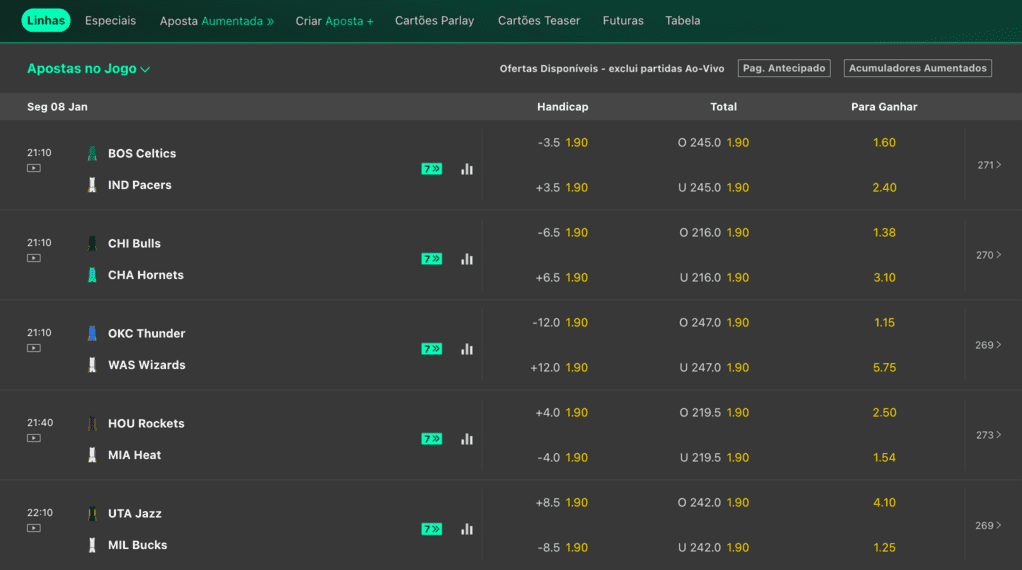The height and width of the screenshot is (570, 1022).
Task: Open the Criar Aposta + tab
Action: tap(334, 21)
